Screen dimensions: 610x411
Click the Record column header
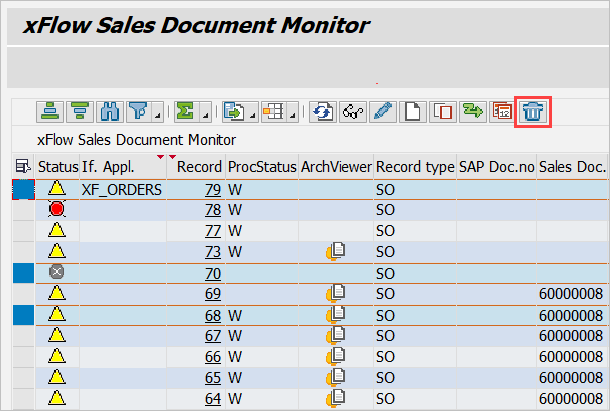tap(197, 167)
